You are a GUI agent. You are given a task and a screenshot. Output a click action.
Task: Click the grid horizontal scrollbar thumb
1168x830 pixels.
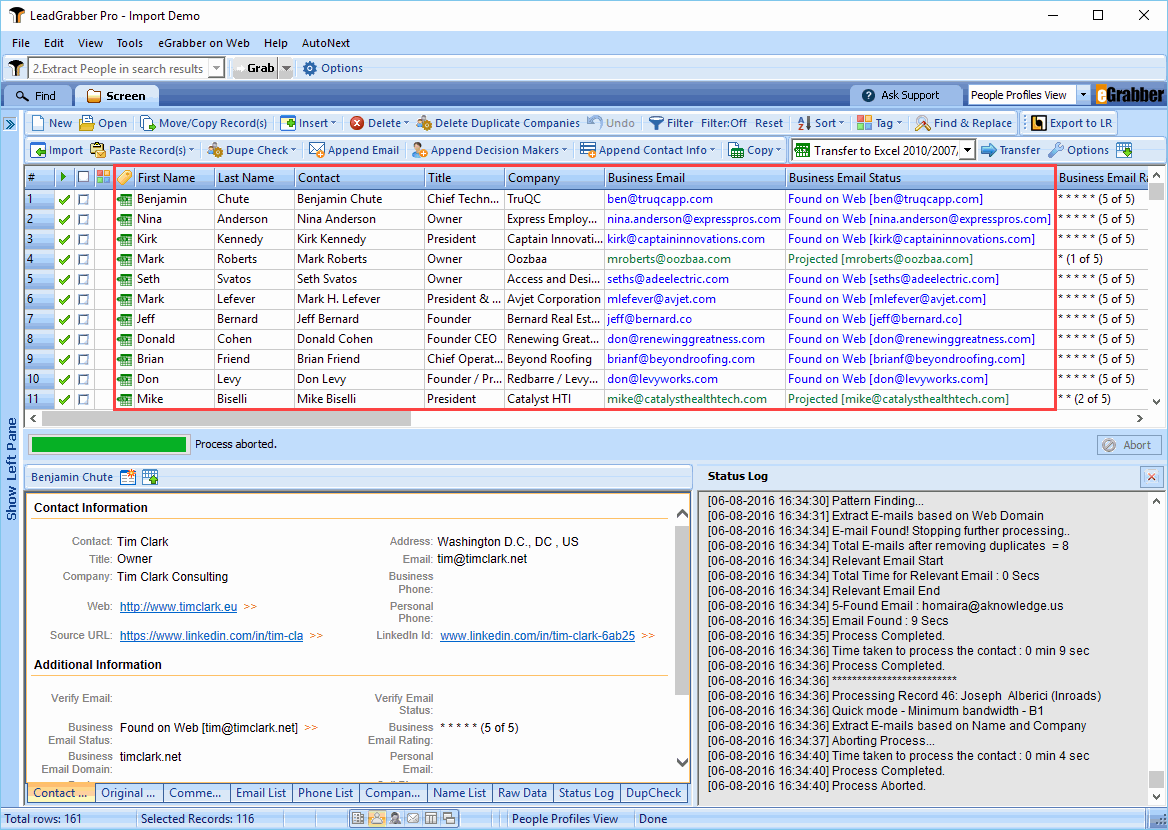226,419
